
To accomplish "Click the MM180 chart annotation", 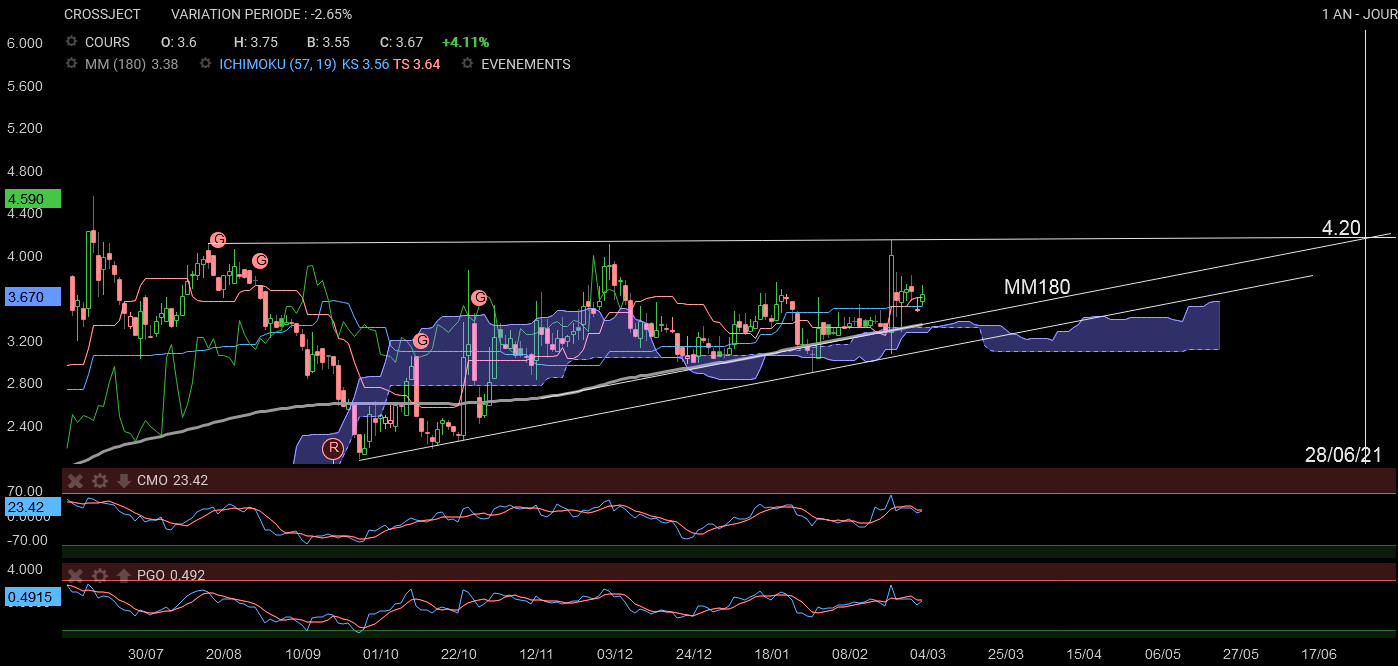I will (1037, 287).
